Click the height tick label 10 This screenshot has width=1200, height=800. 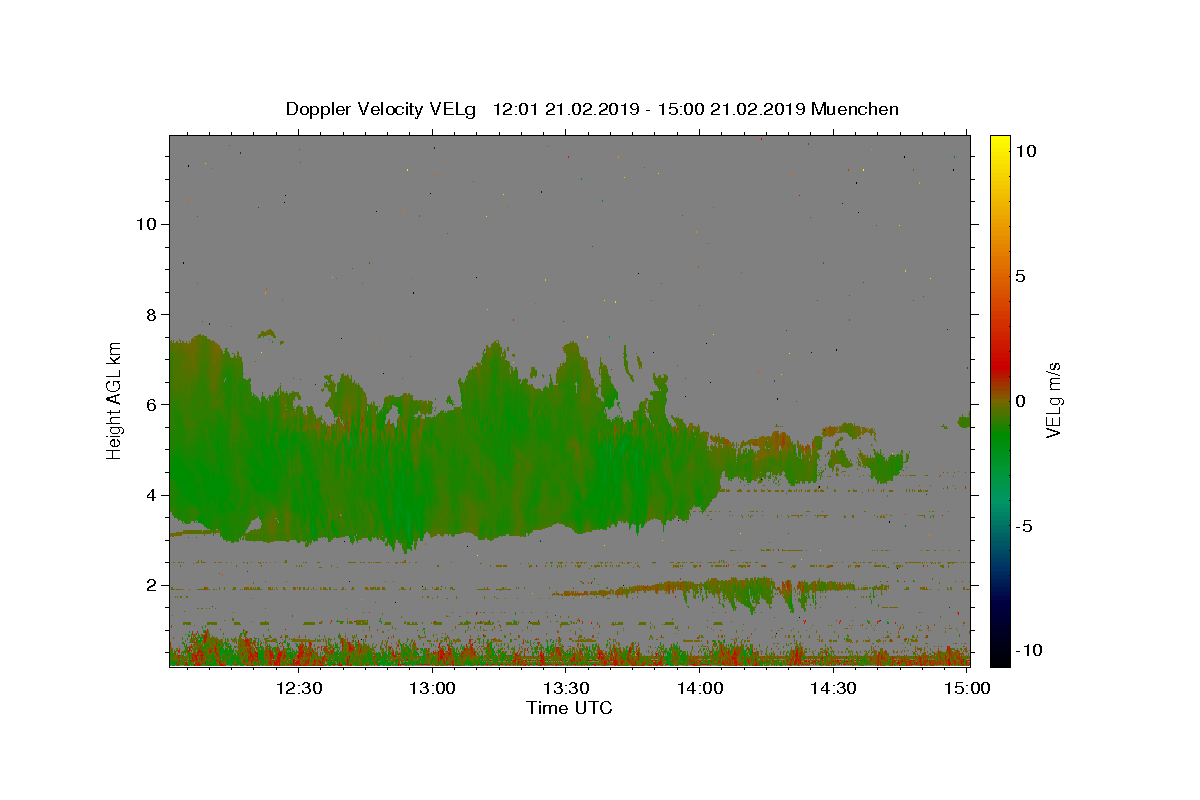point(147,224)
